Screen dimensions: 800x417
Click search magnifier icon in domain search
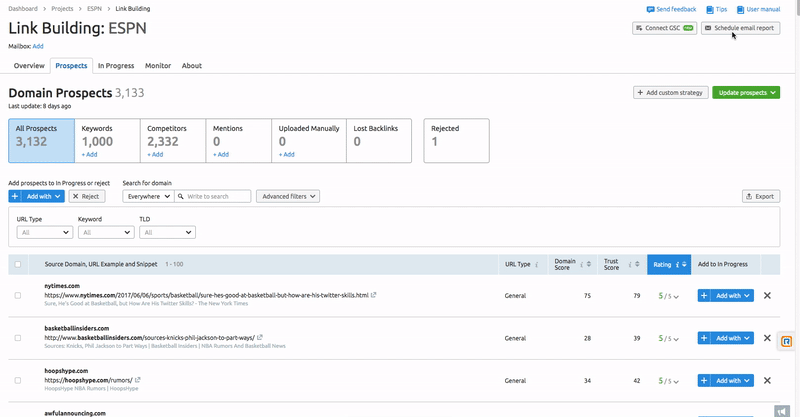coord(180,196)
